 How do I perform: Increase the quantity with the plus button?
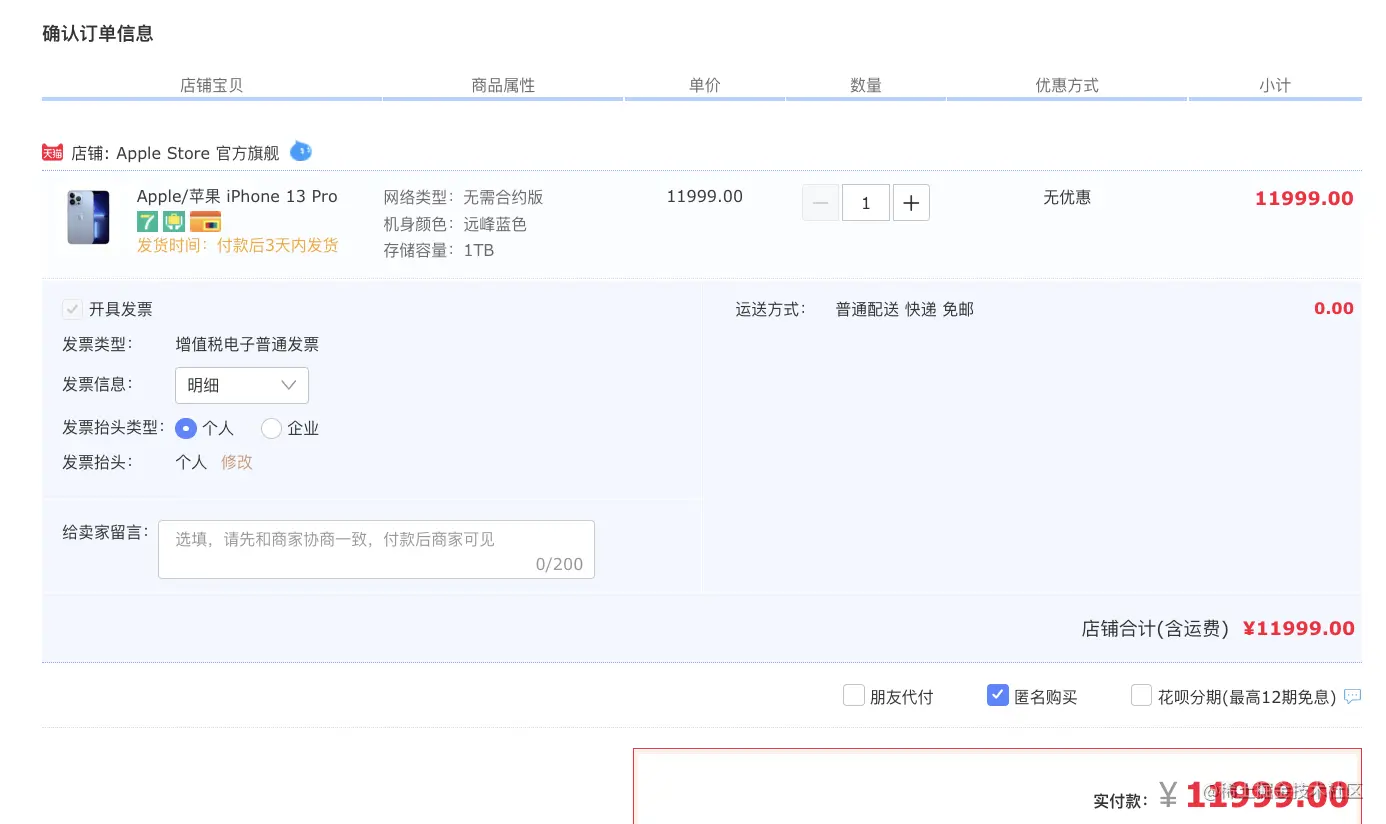point(911,203)
